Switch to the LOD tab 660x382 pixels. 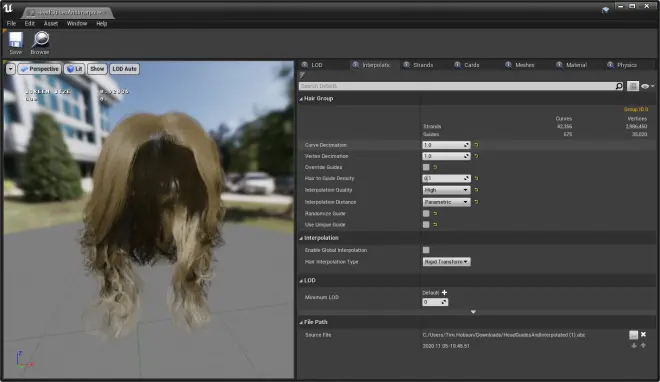tap(316, 65)
